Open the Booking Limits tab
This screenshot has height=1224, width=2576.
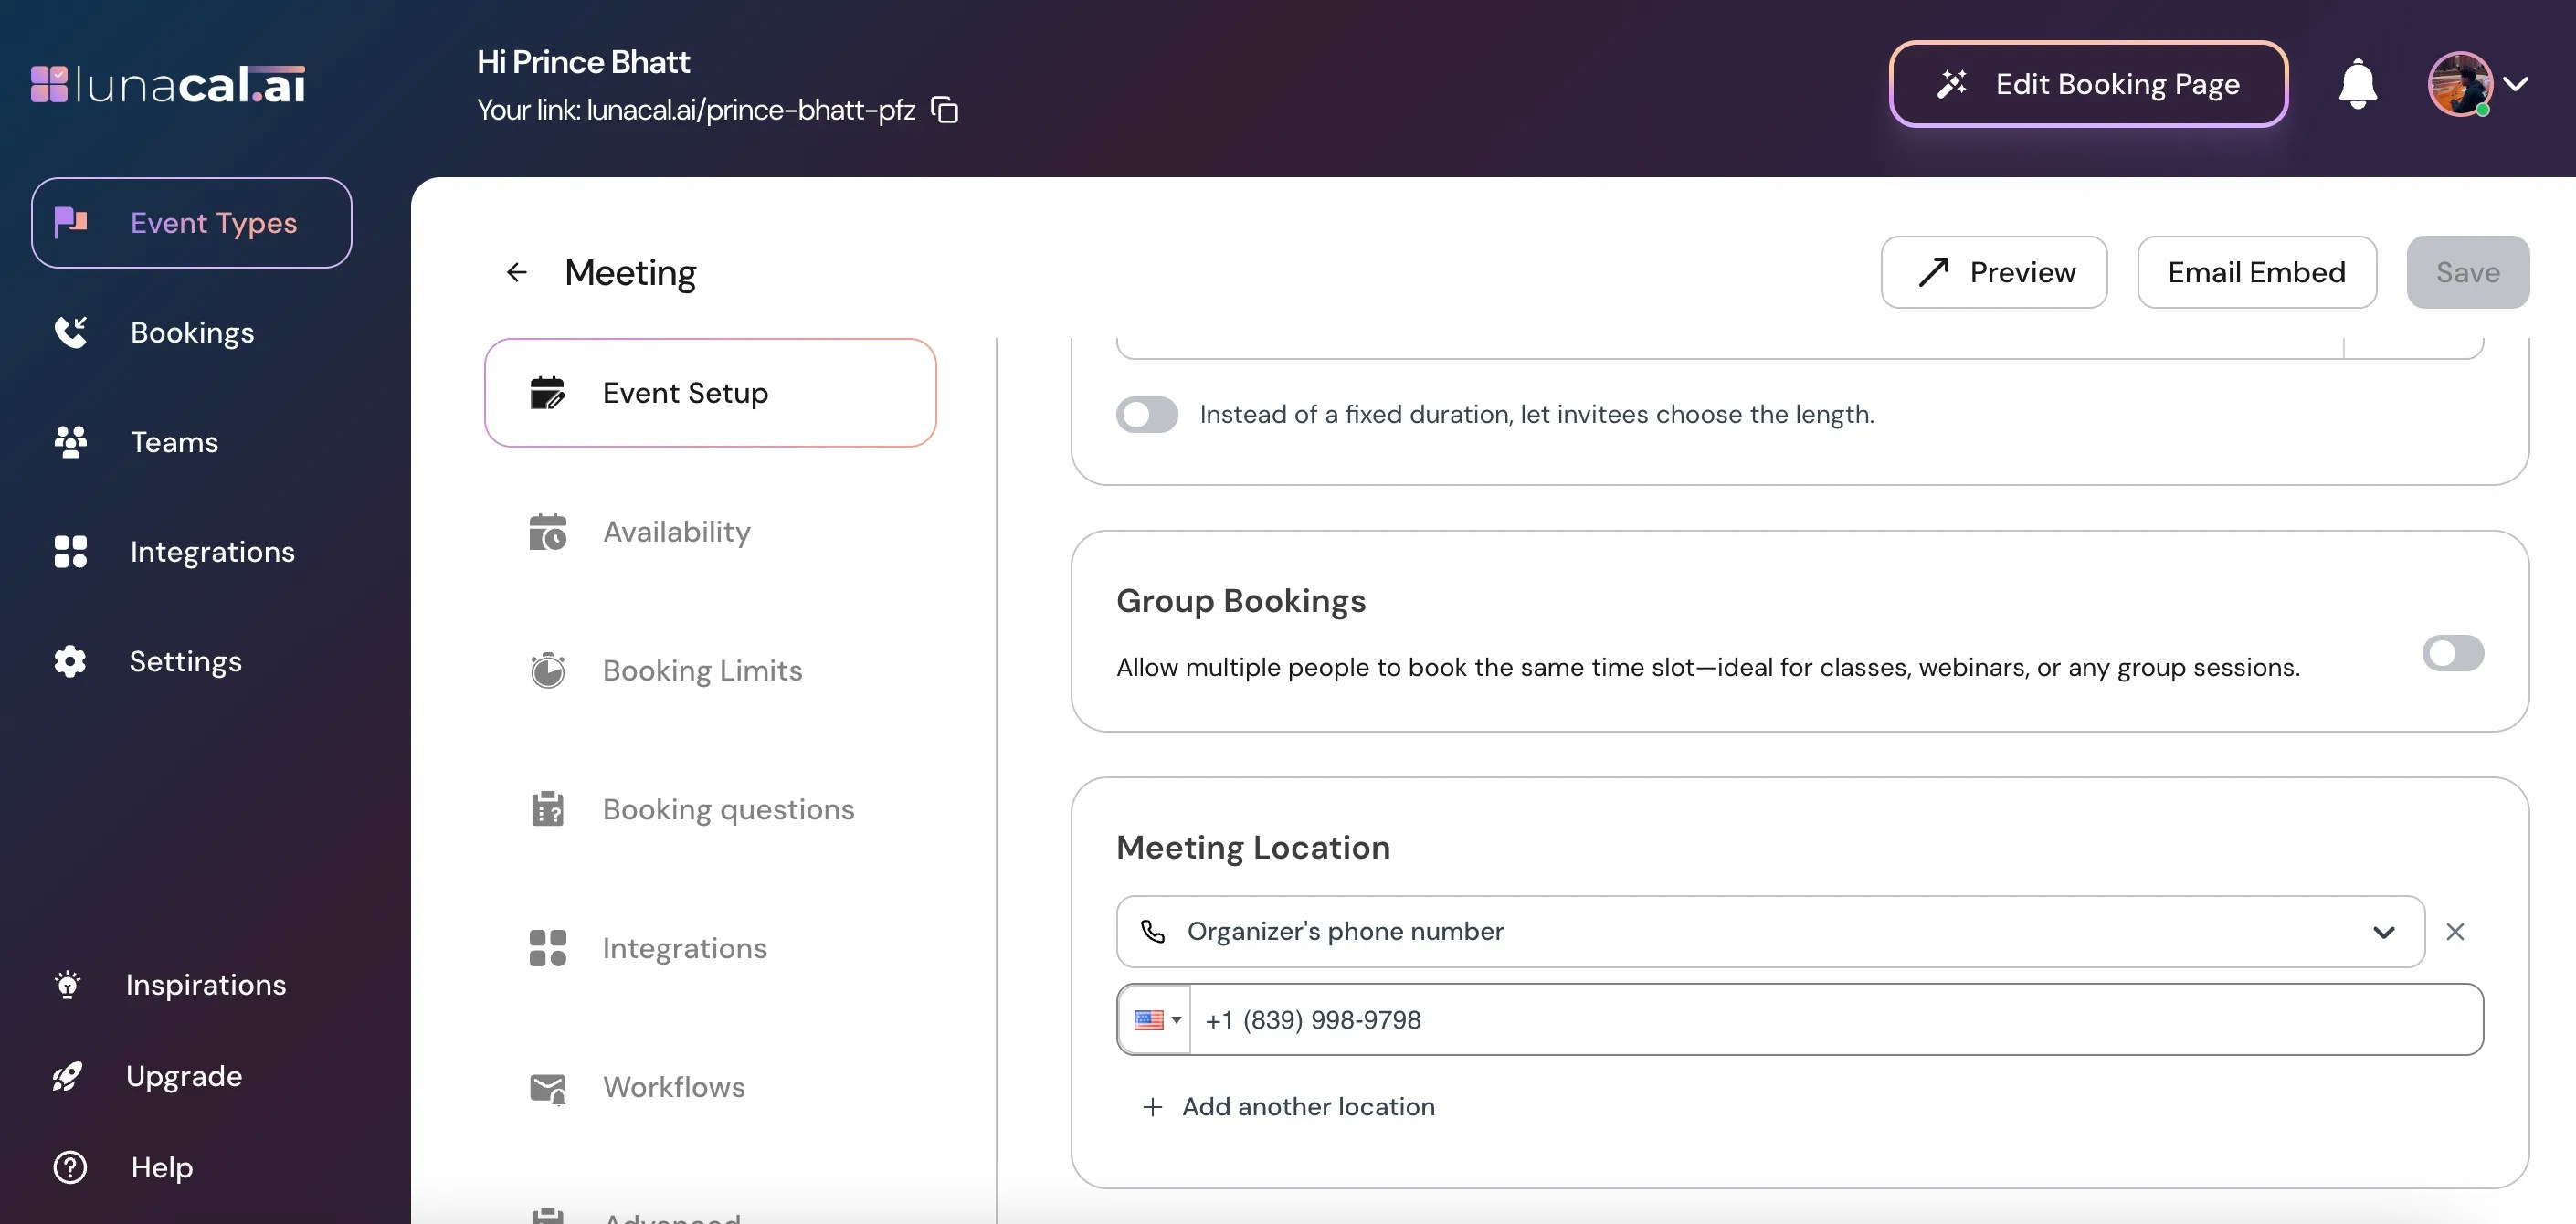click(702, 670)
